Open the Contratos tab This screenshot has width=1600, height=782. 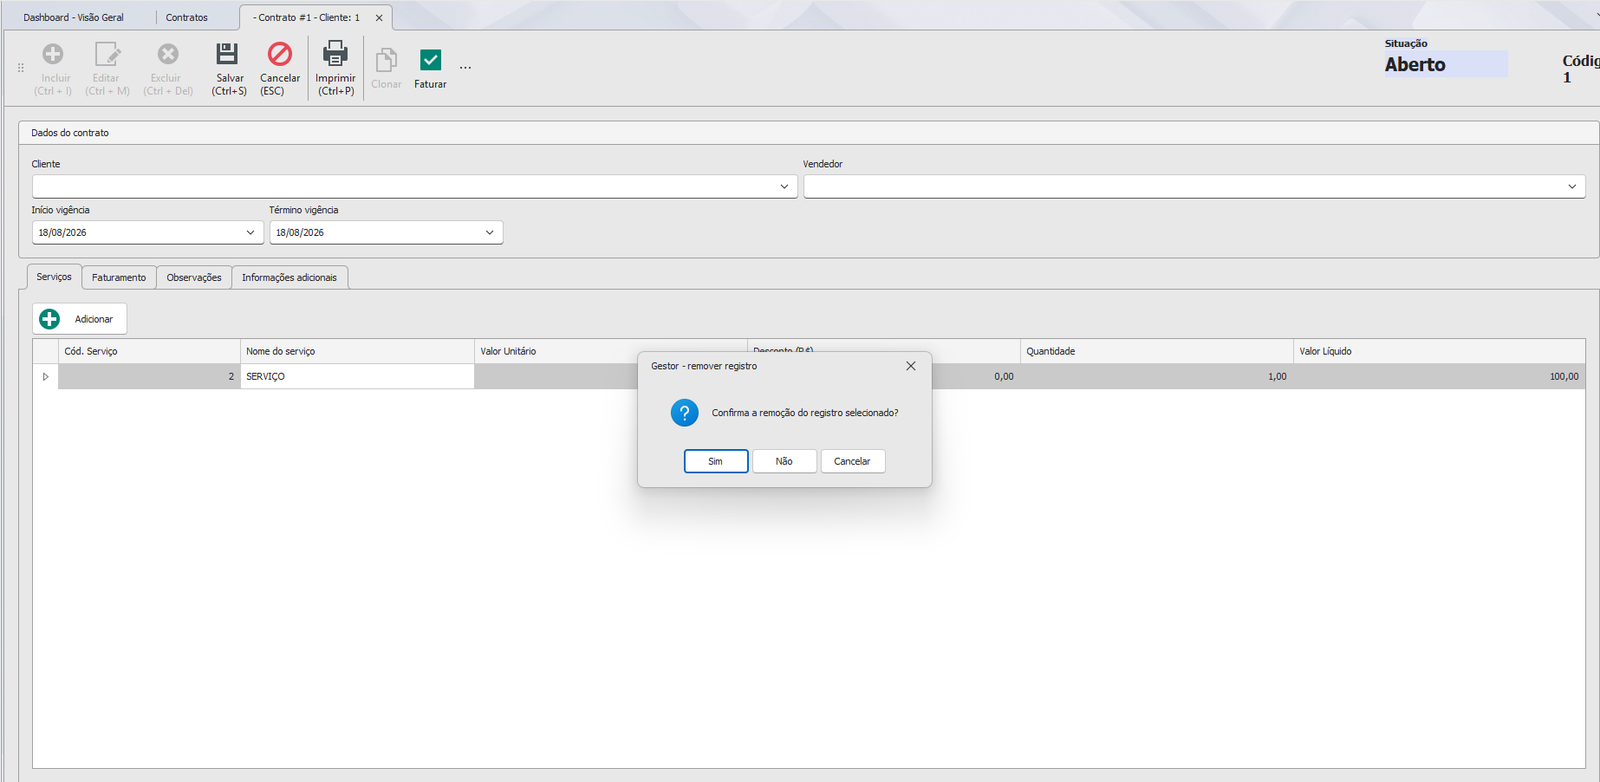click(187, 18)
